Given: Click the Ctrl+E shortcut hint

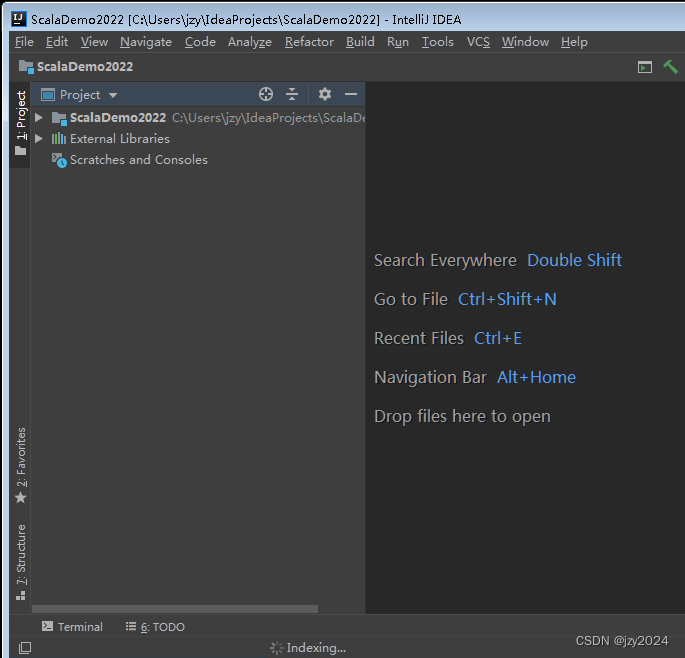Looking at the screenshot, I should [x=498, y=338].
